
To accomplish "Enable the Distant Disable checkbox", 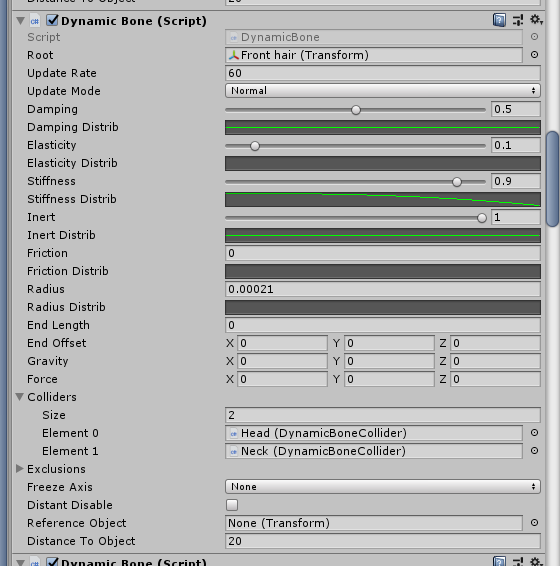I will tap(232, 505).
